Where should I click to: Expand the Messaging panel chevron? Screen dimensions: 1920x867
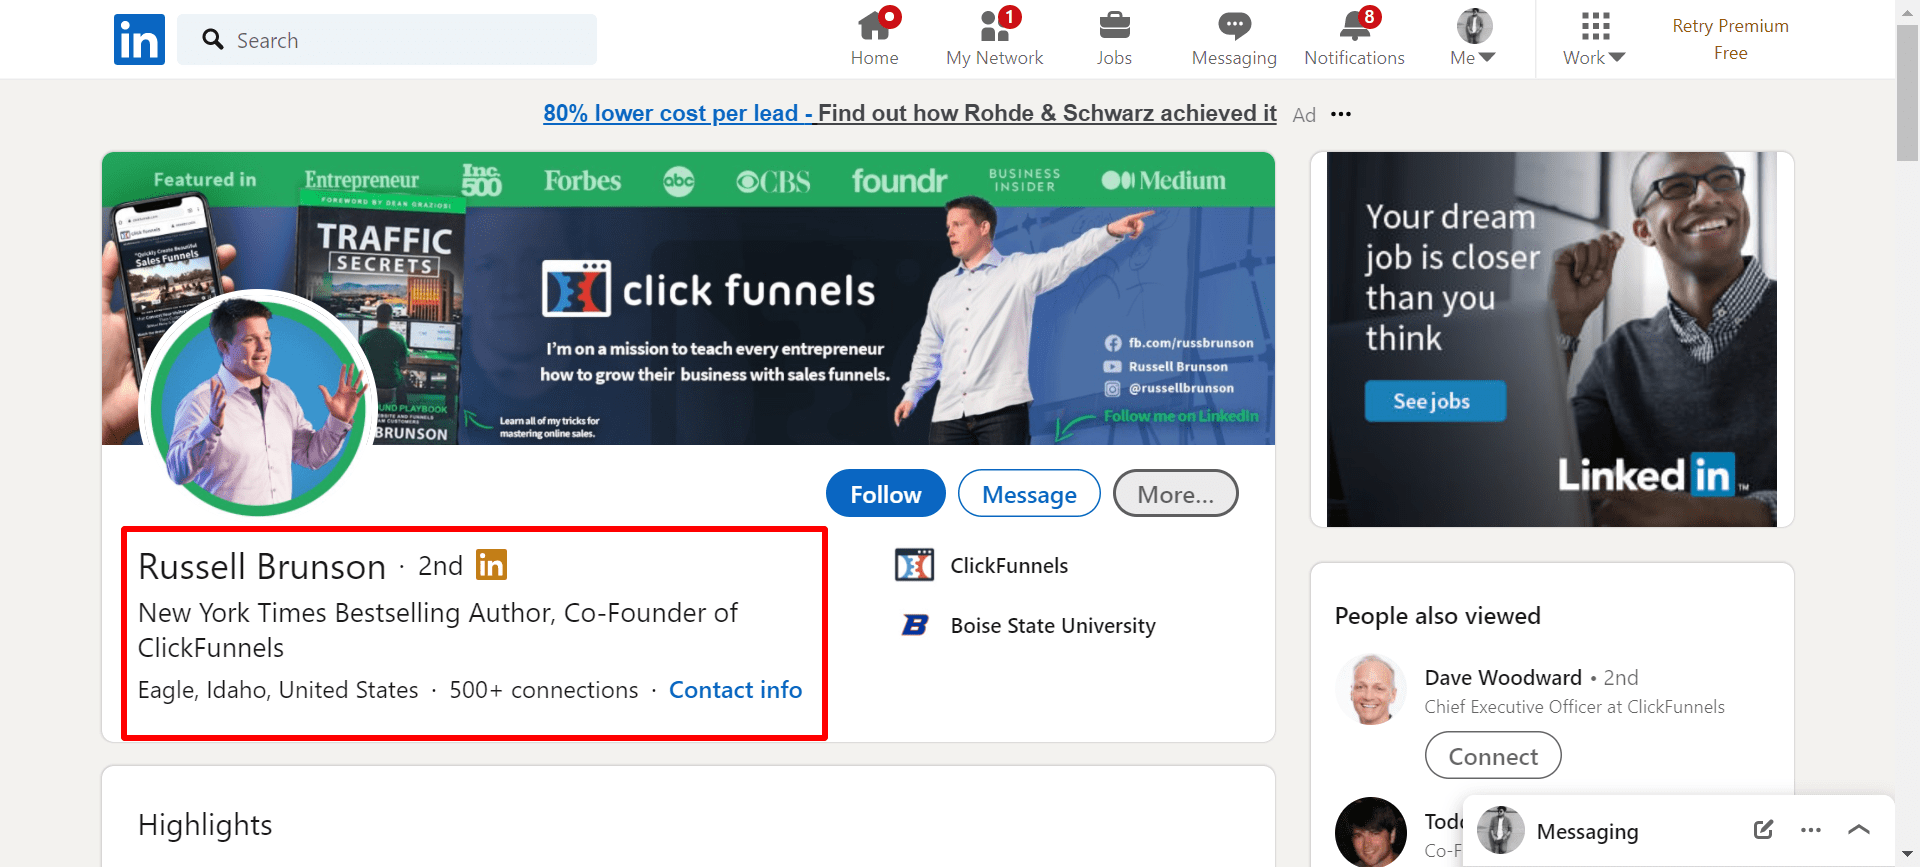pyautogui.click(x=1859, y=829)
